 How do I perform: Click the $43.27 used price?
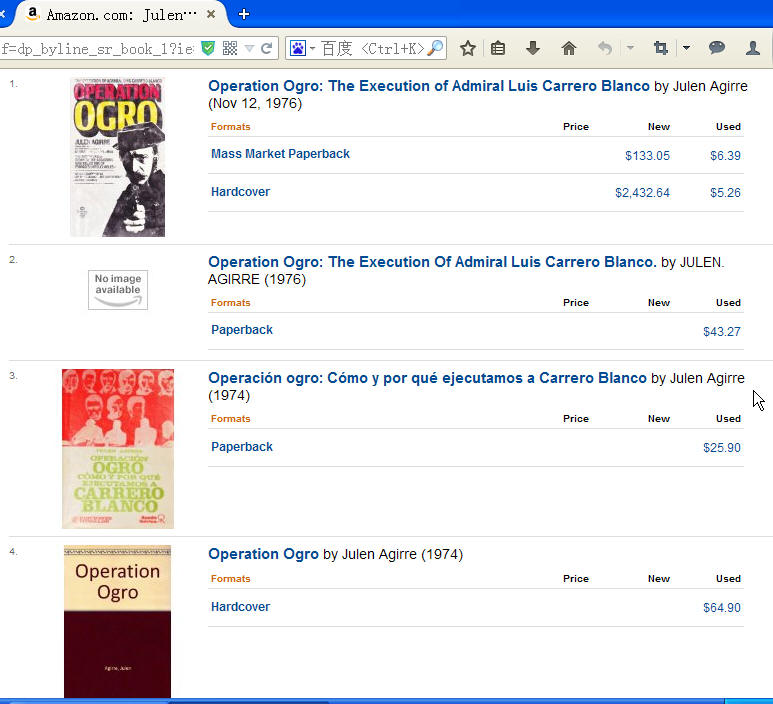coord(722,332)
